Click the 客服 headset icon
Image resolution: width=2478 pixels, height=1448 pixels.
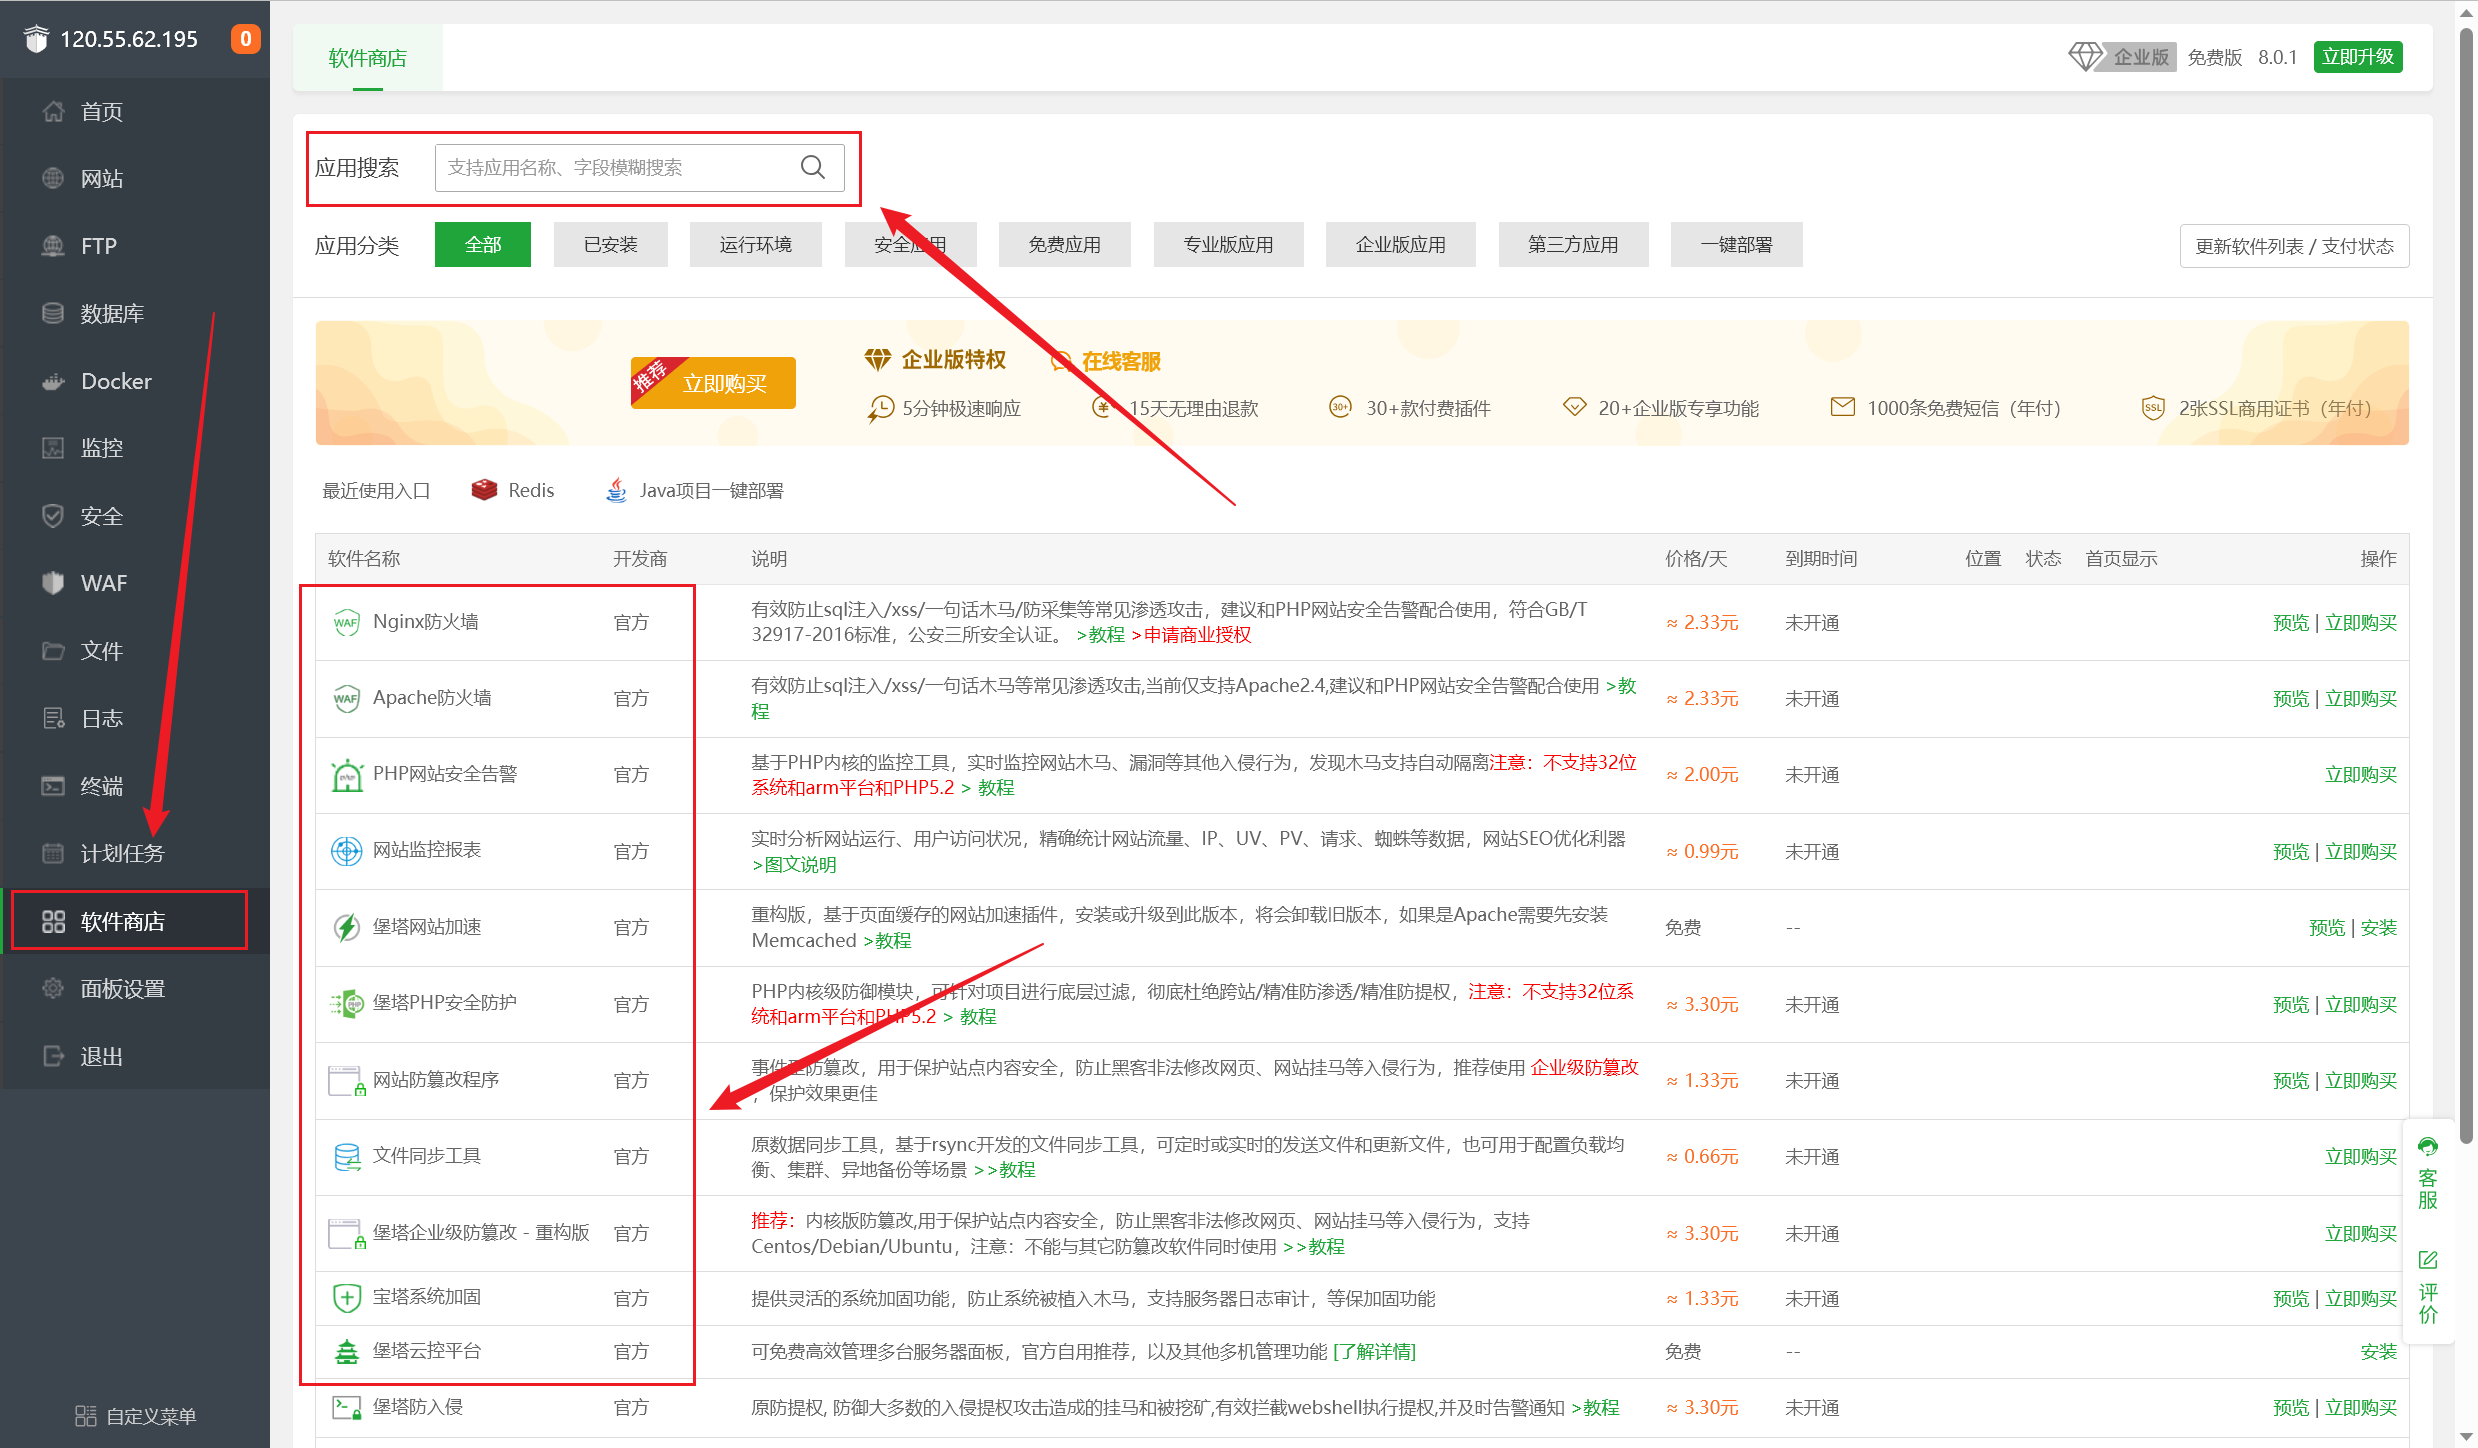(x=2428, y=1146)
